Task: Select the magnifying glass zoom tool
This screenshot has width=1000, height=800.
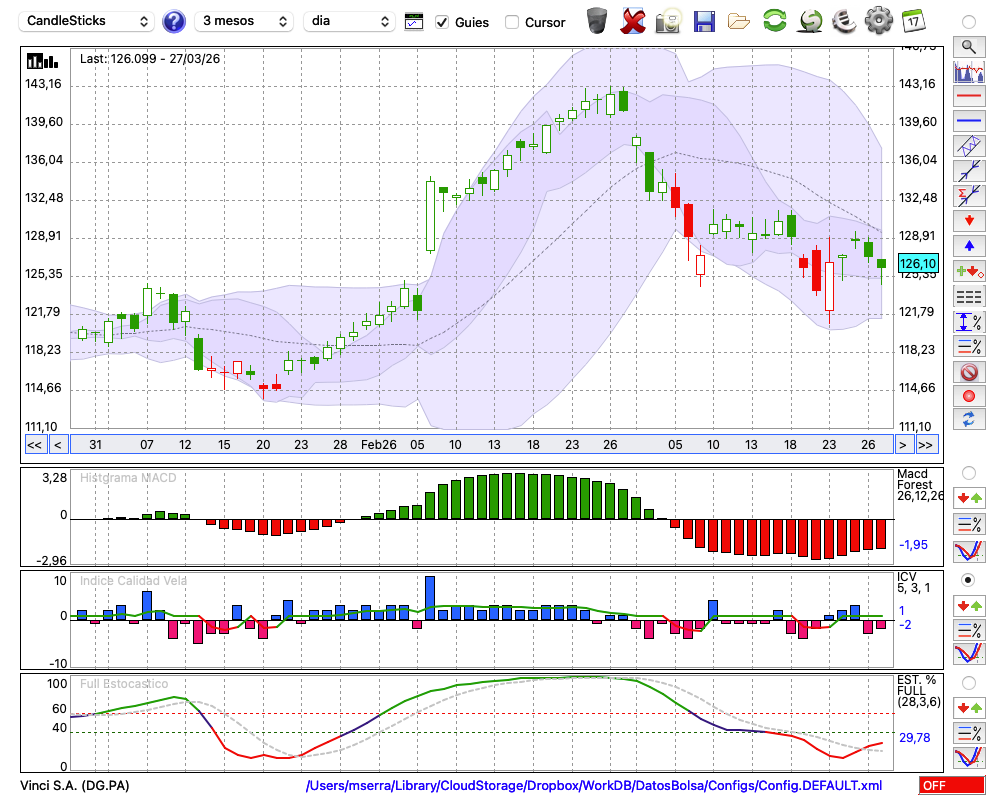Action: [x=968, y=46]
